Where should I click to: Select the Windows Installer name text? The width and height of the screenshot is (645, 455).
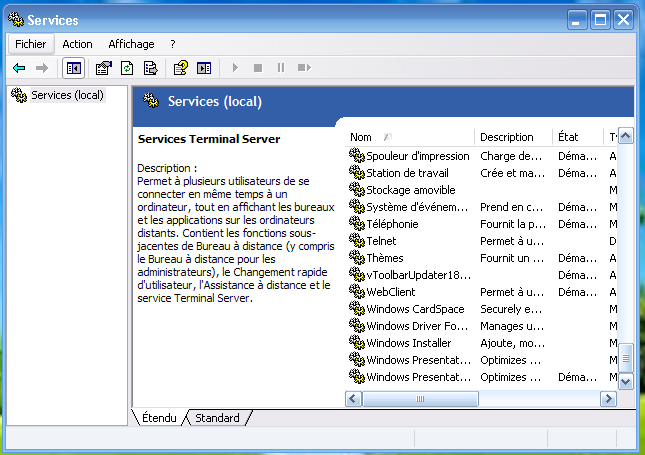pos(408,343)
